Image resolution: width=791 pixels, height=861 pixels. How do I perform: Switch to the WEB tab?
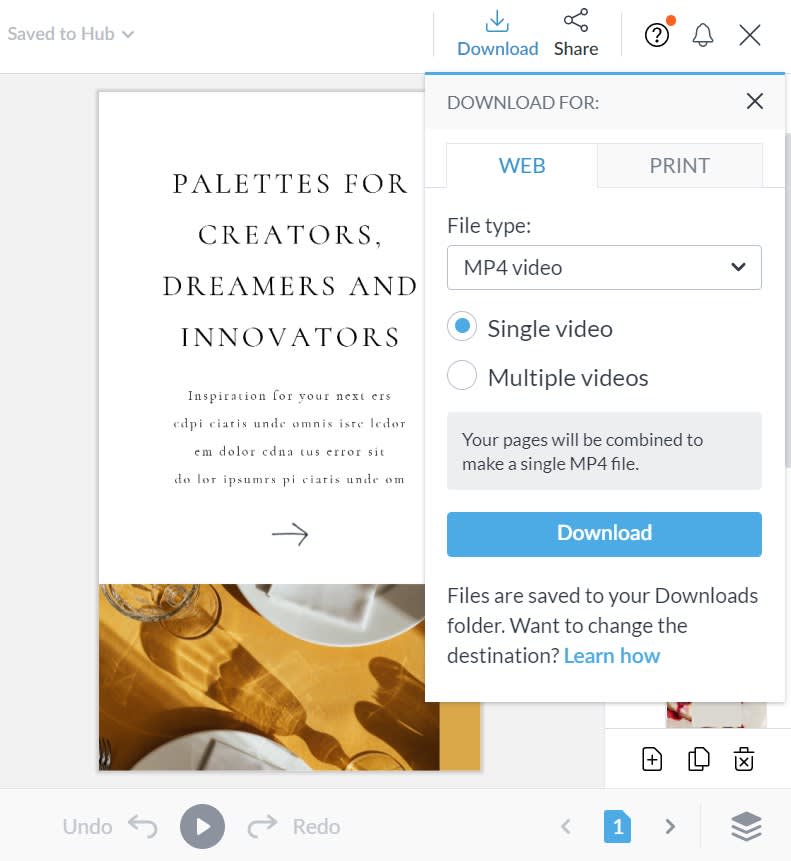[521, 165]
